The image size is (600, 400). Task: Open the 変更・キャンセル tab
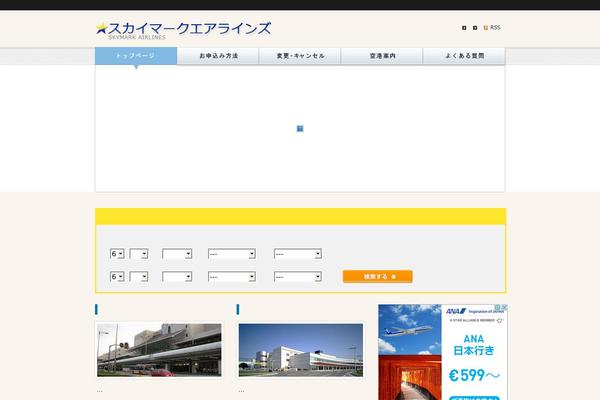click(x=300, y=56)
